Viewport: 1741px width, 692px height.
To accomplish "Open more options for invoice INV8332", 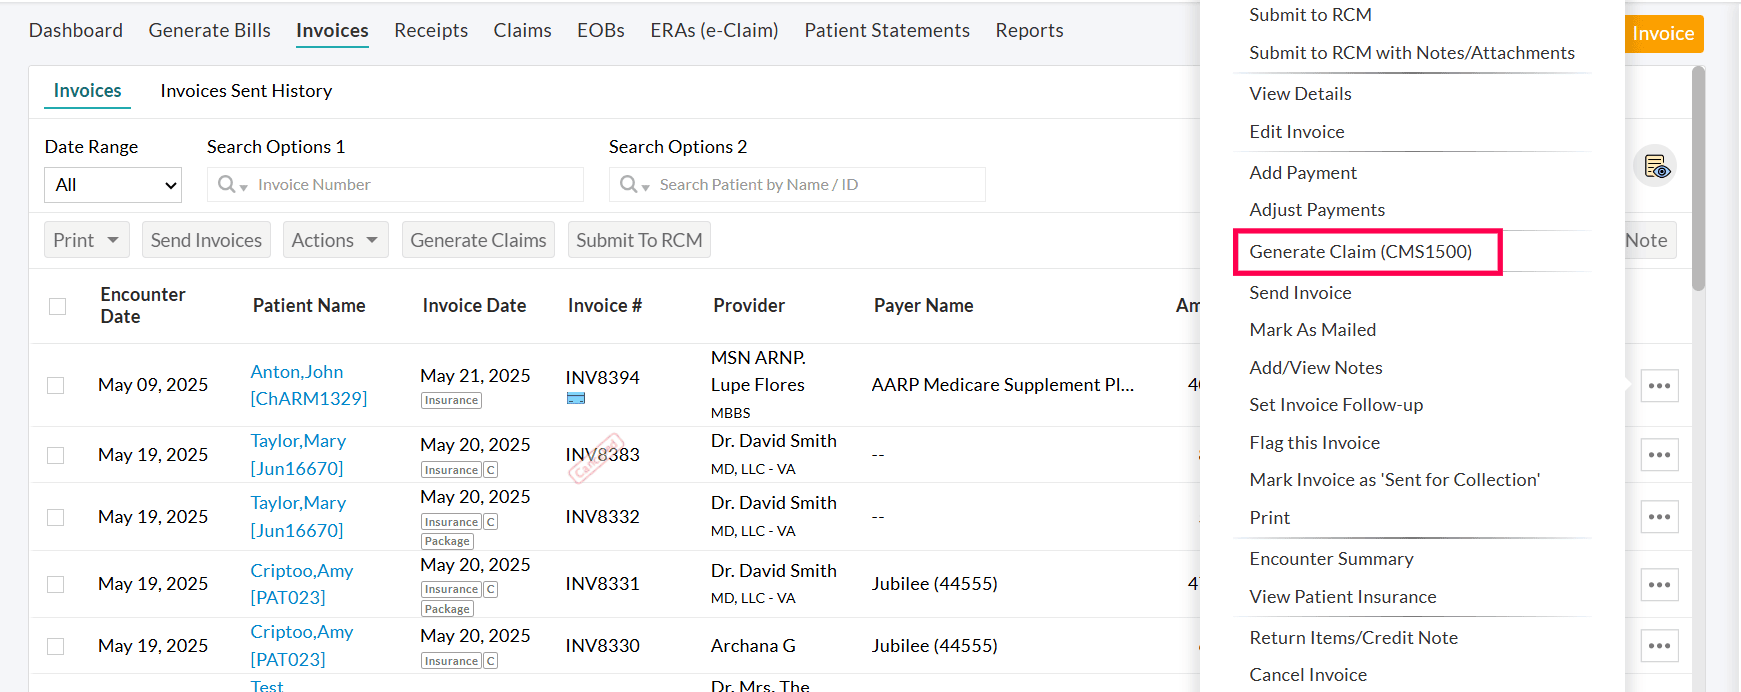I will pyautogui.click(x=1659, y=517).
